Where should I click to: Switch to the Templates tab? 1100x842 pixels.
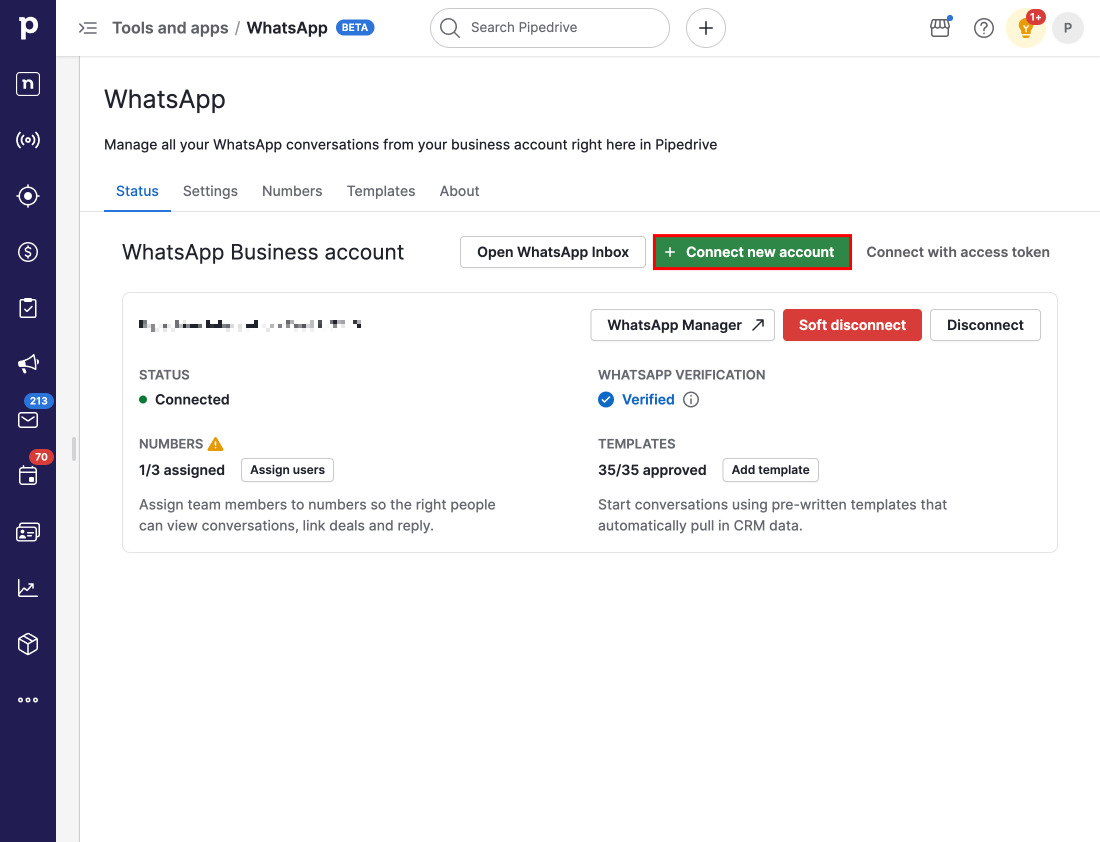(381, 191)
